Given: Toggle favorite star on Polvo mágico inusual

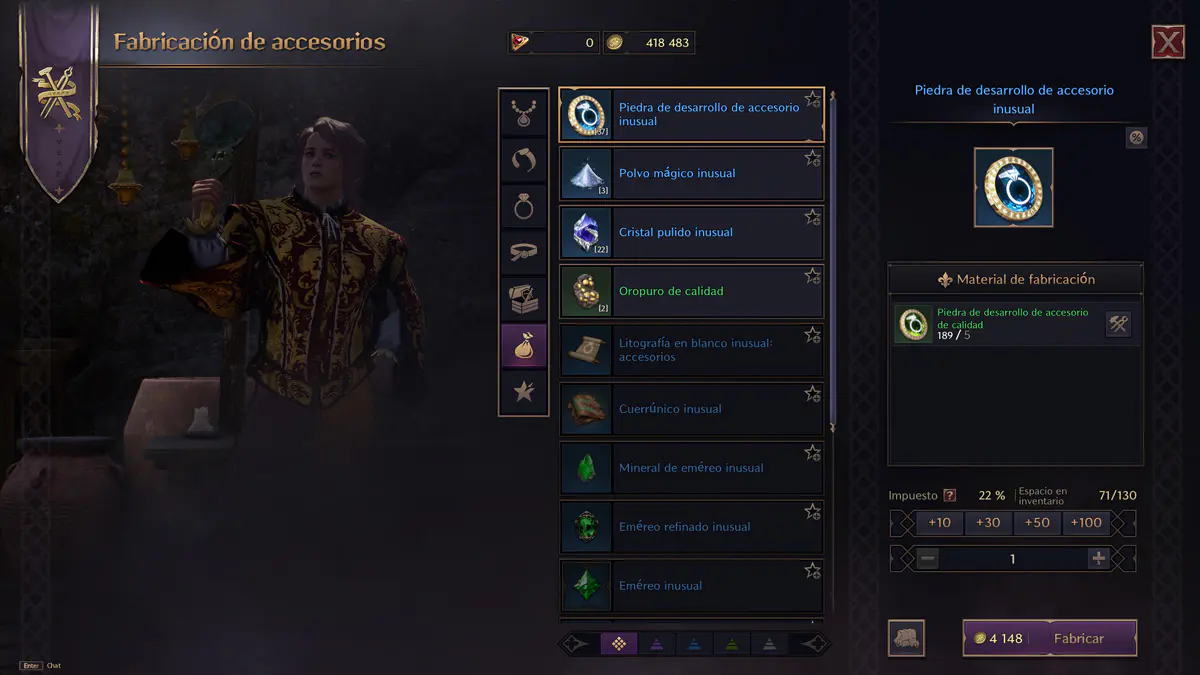Looking at the screenshot, I should tap(812, 158).
